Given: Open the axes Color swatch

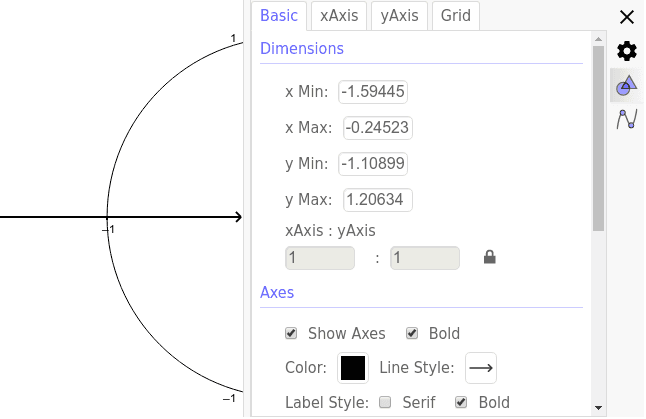Looking at the screenshot, I should [x=353, y=368].
